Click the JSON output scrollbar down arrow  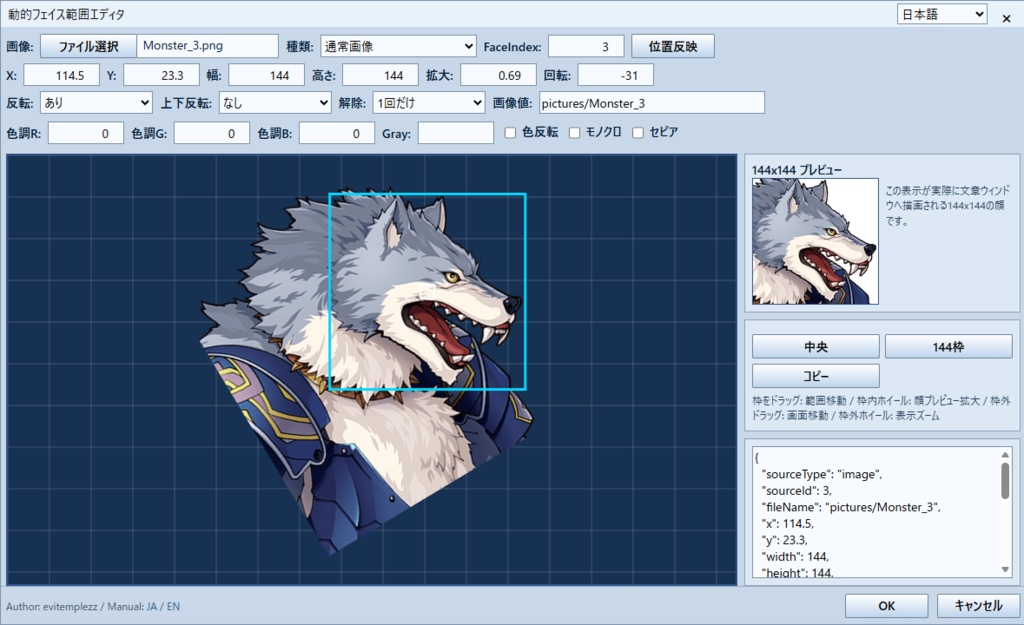click(1005, 569)
